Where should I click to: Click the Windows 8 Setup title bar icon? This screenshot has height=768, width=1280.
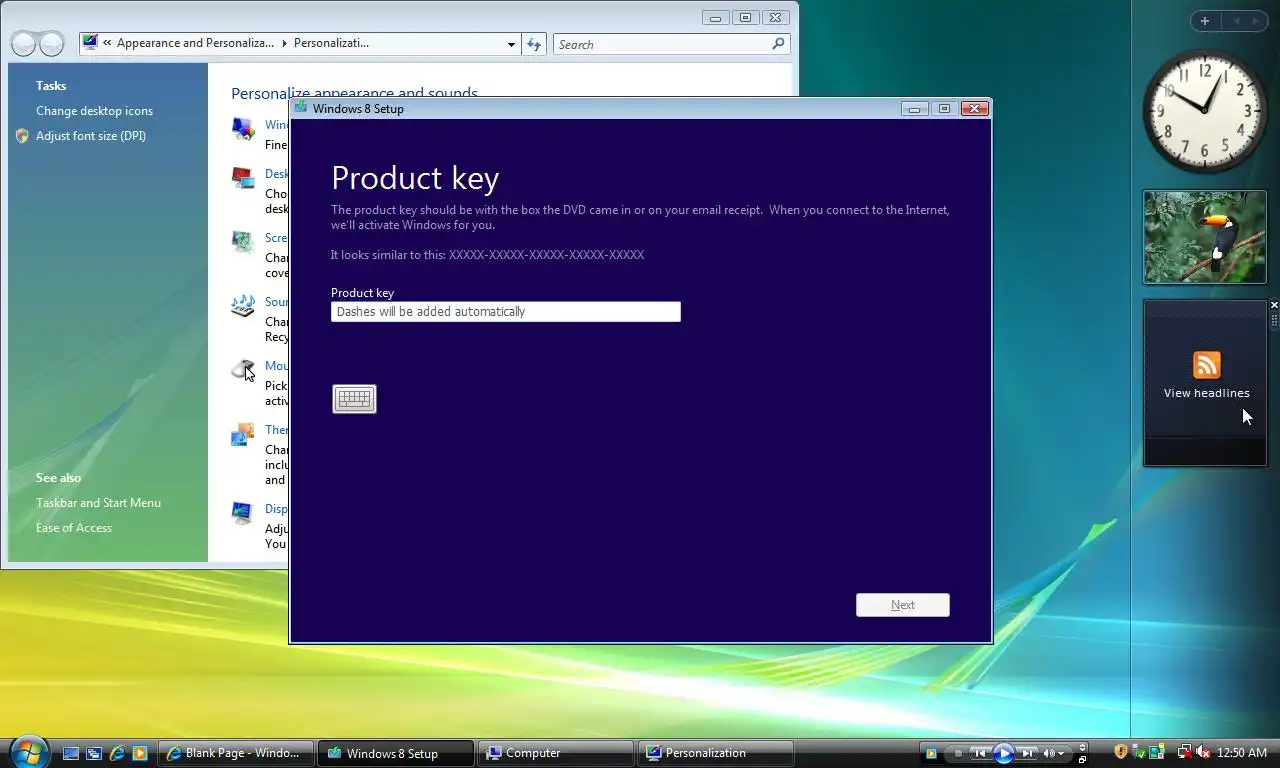click(301, 108)
